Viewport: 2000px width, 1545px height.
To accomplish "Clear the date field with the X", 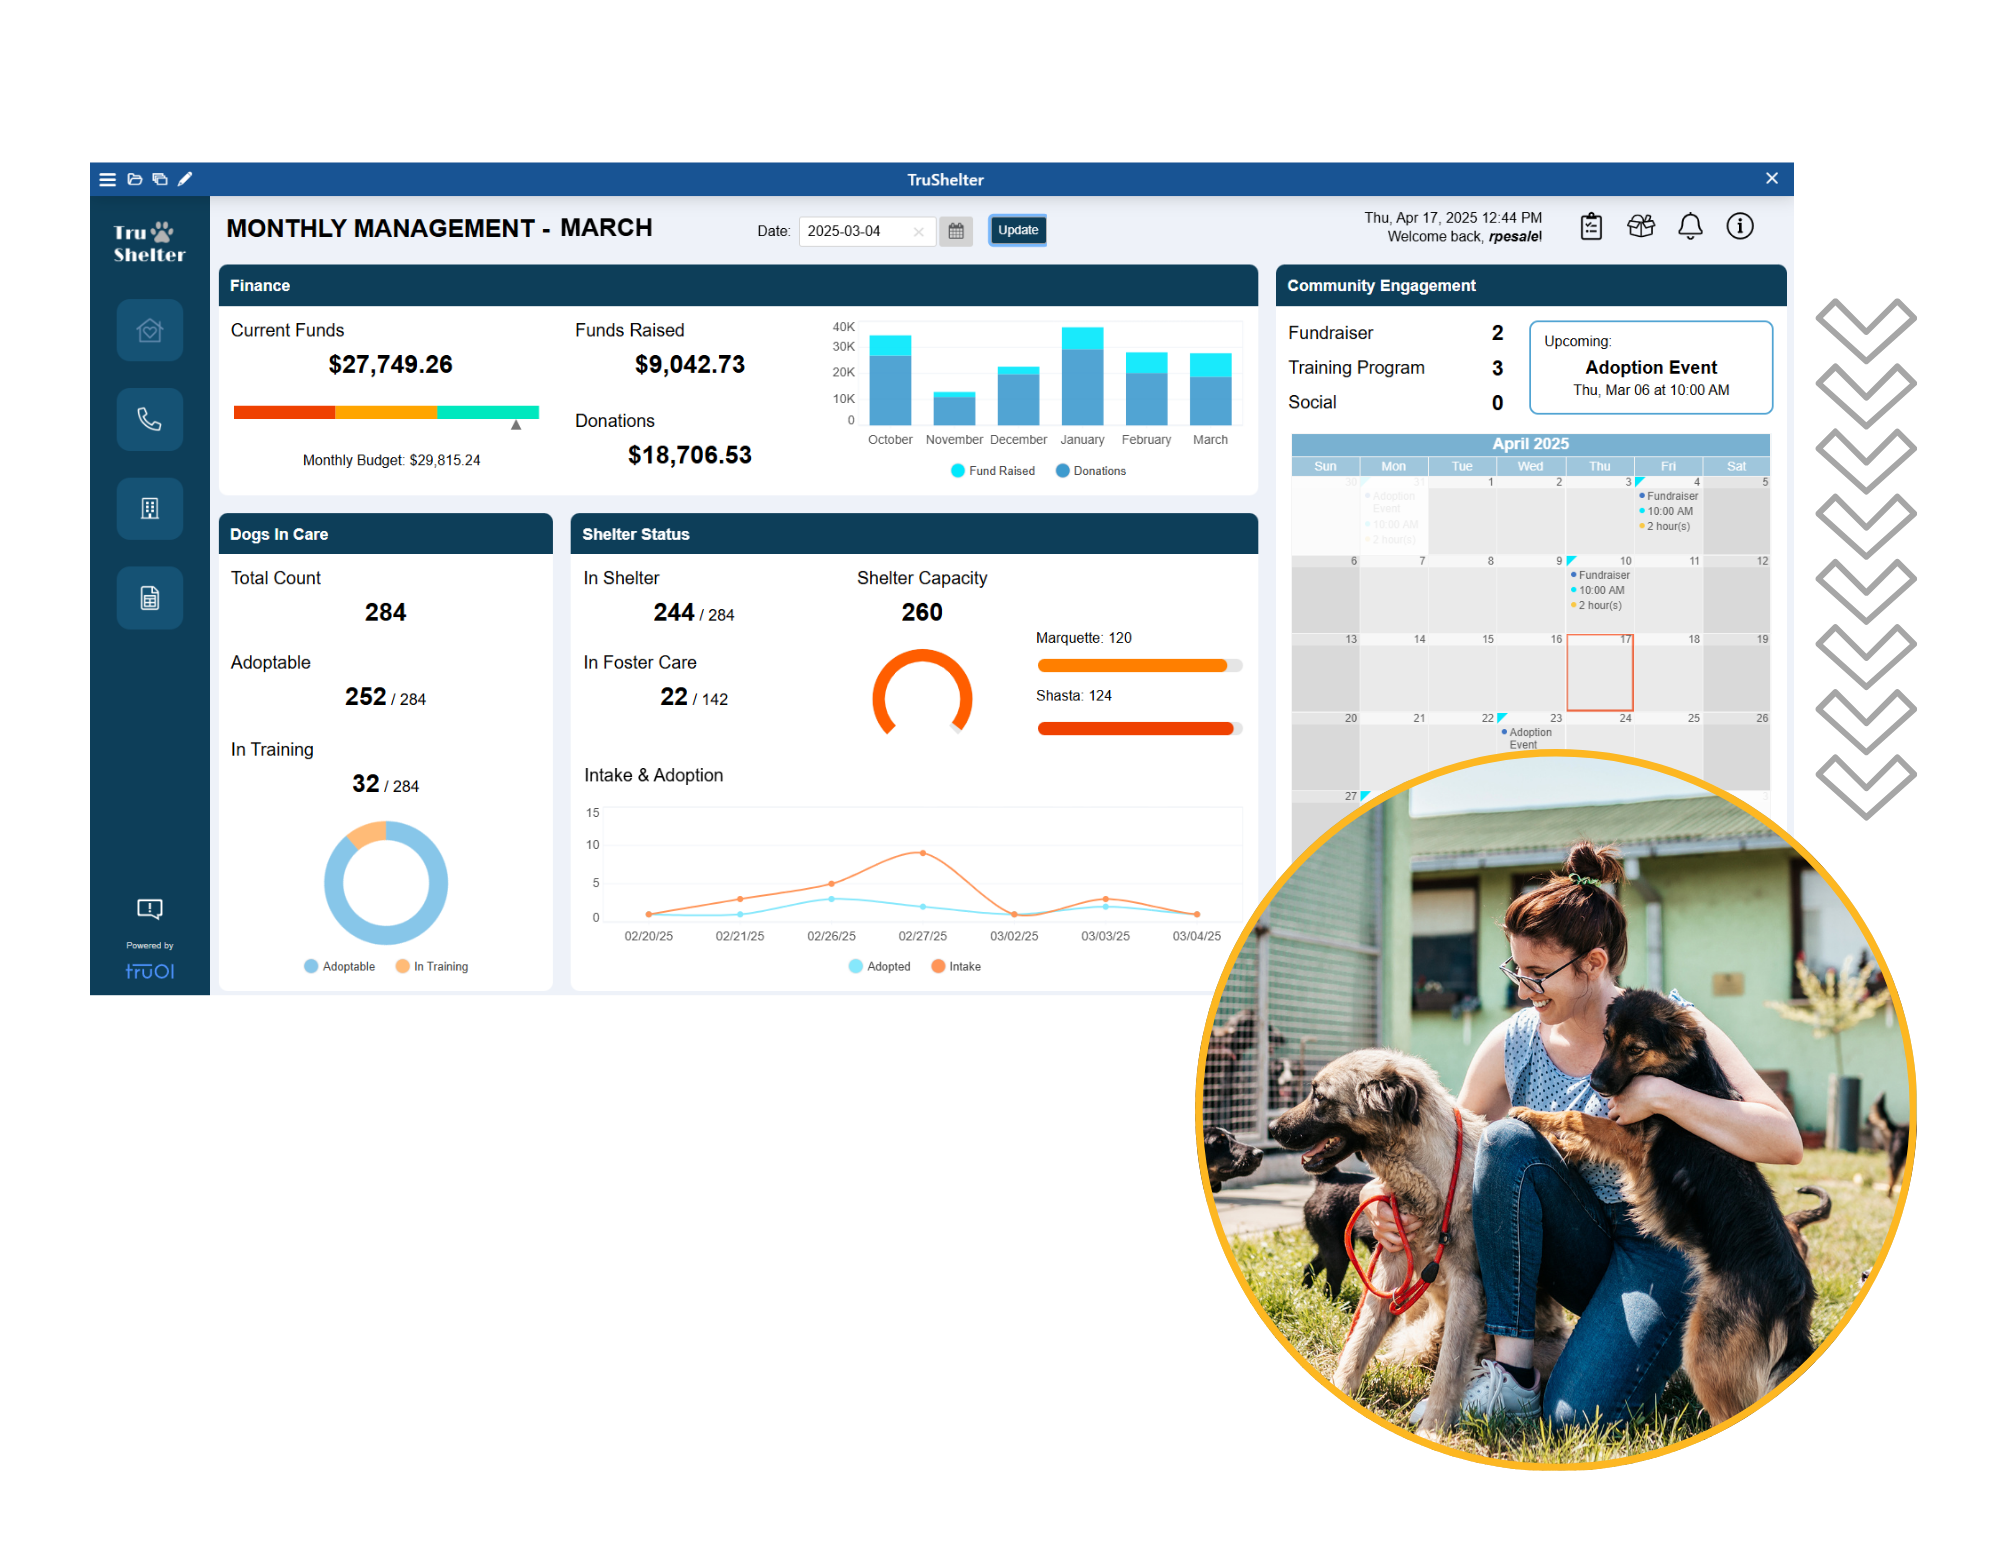I will coord(918,231).
